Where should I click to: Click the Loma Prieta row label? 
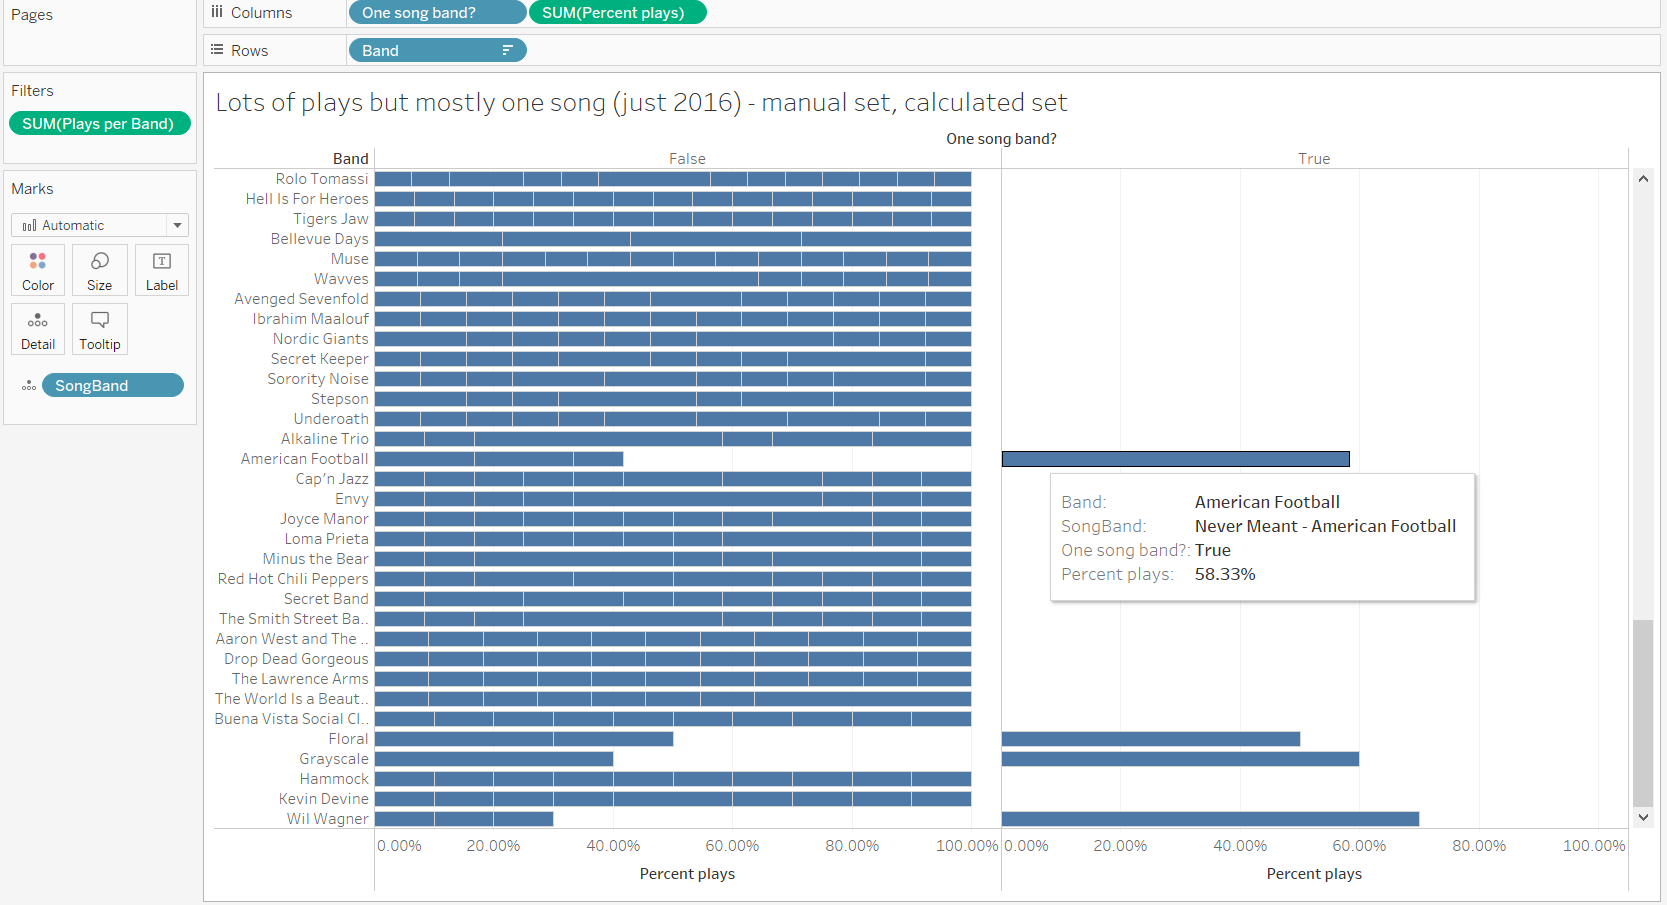pos(326,539)
